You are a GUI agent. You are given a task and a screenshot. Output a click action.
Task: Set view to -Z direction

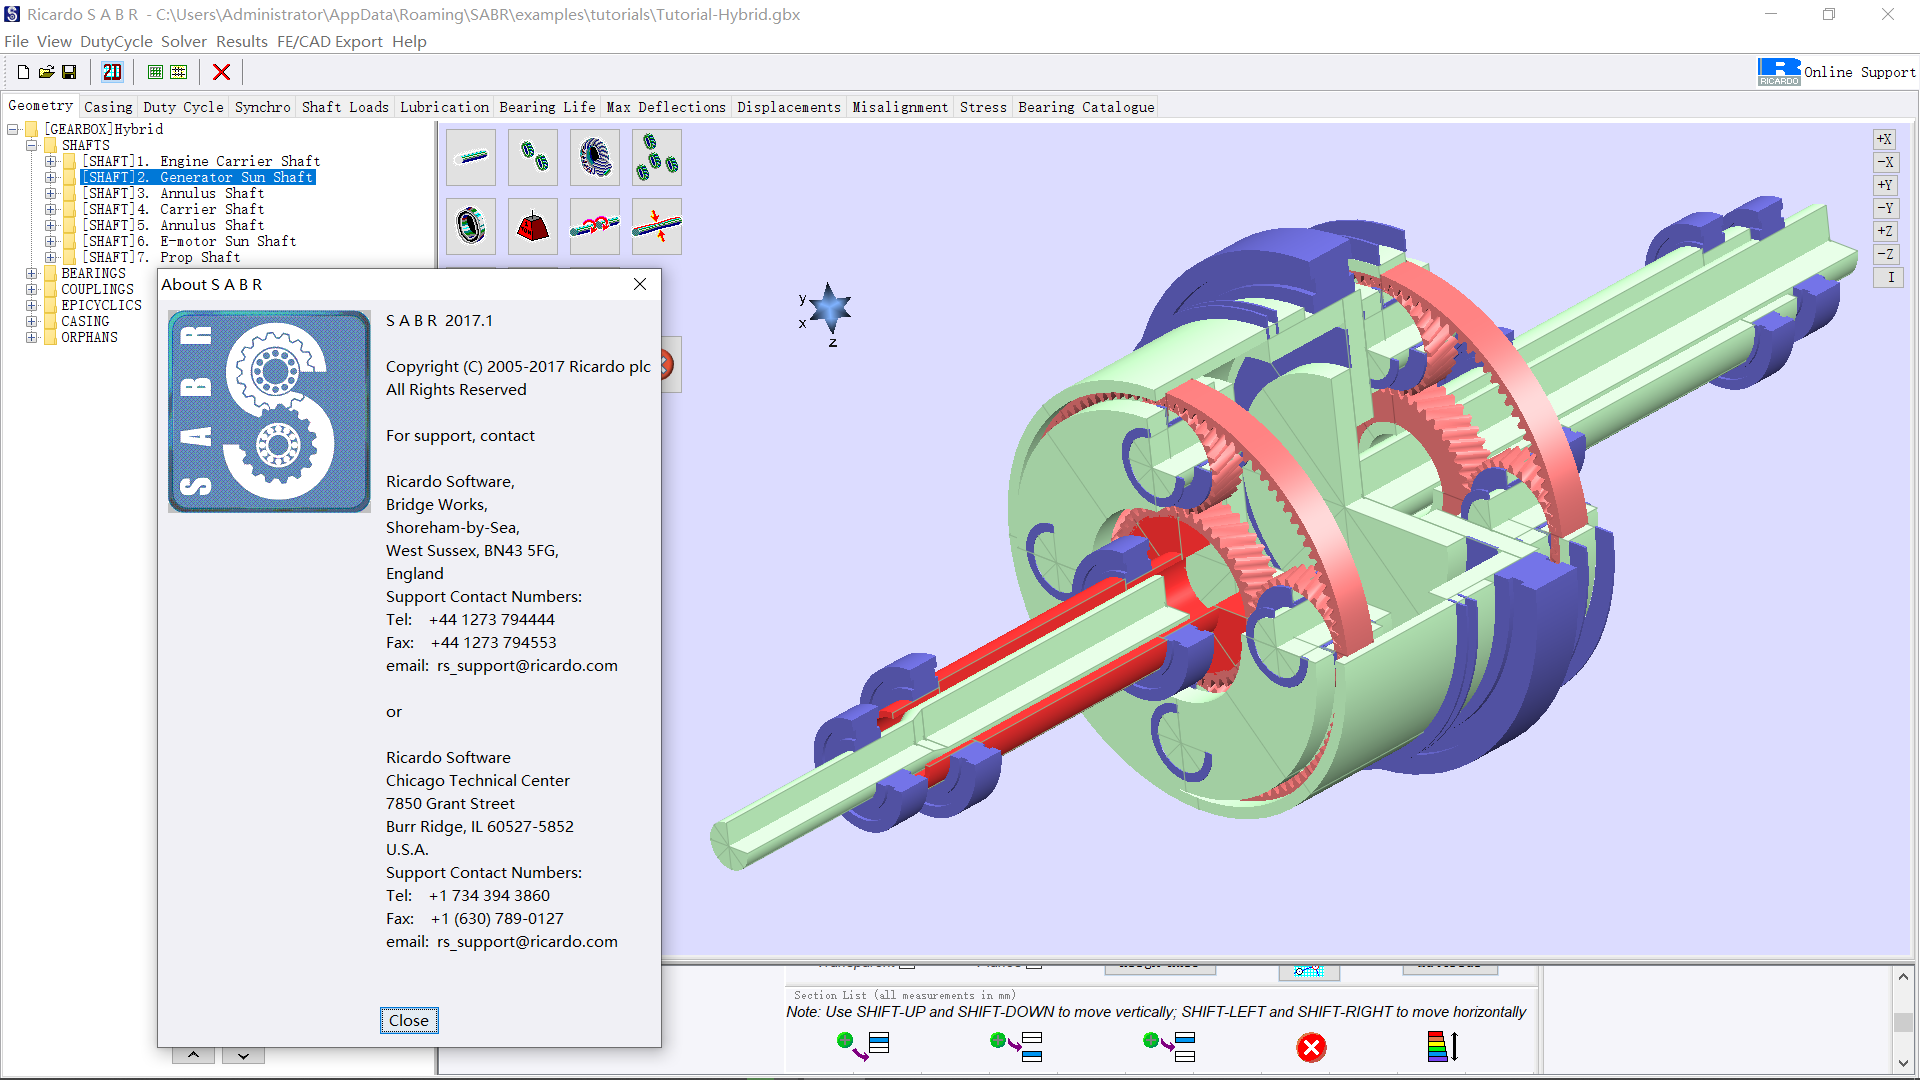pos(1884,254)
